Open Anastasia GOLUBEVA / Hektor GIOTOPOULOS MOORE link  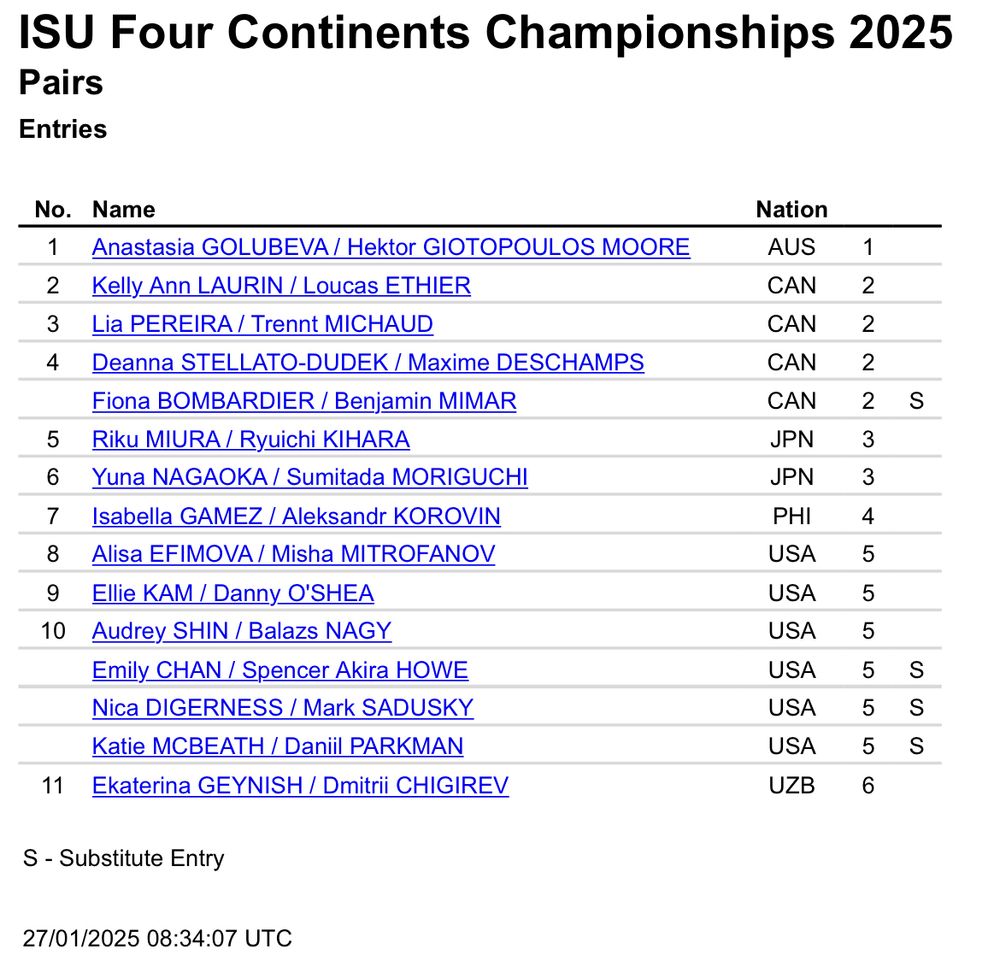click(391, 247)
